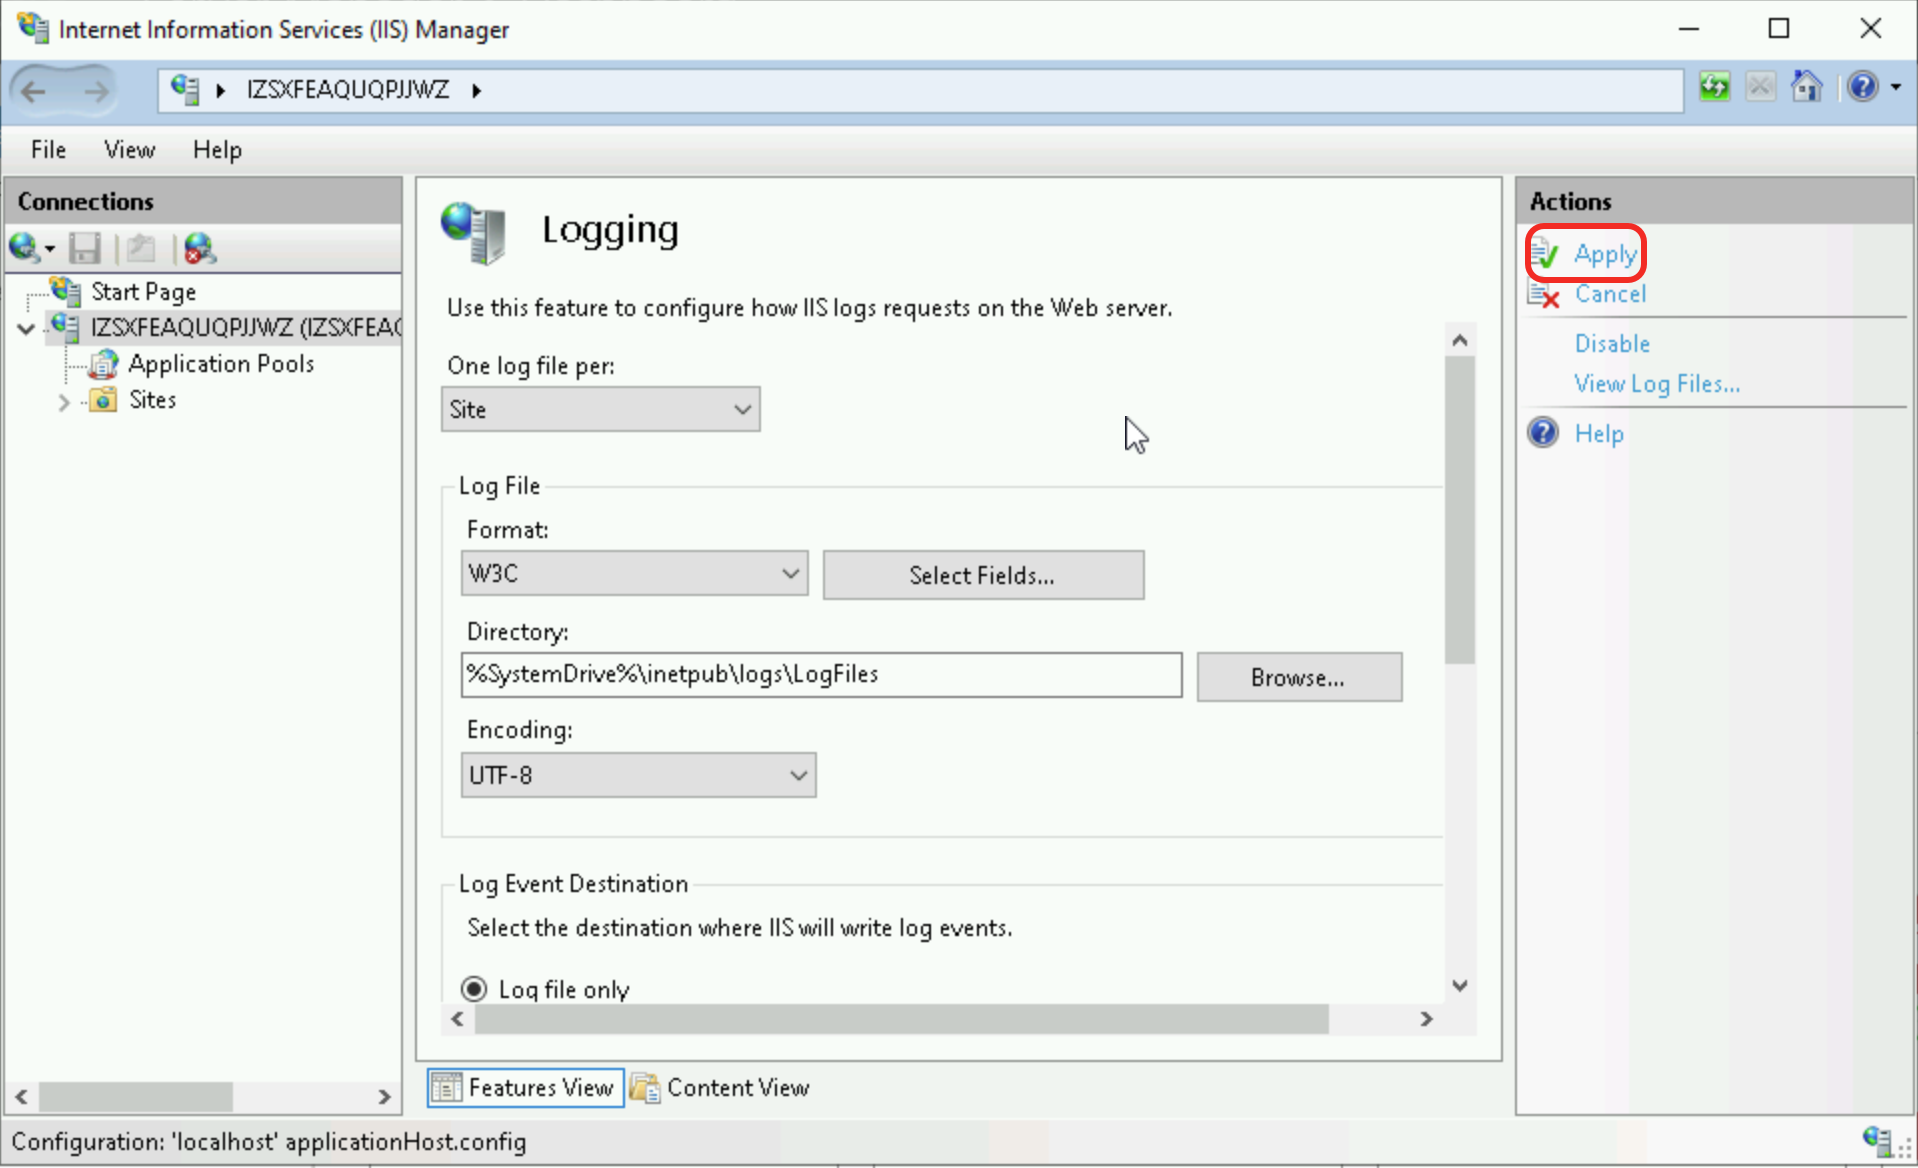Click the Apply action link
1918x1168 pixels.
1605,254
